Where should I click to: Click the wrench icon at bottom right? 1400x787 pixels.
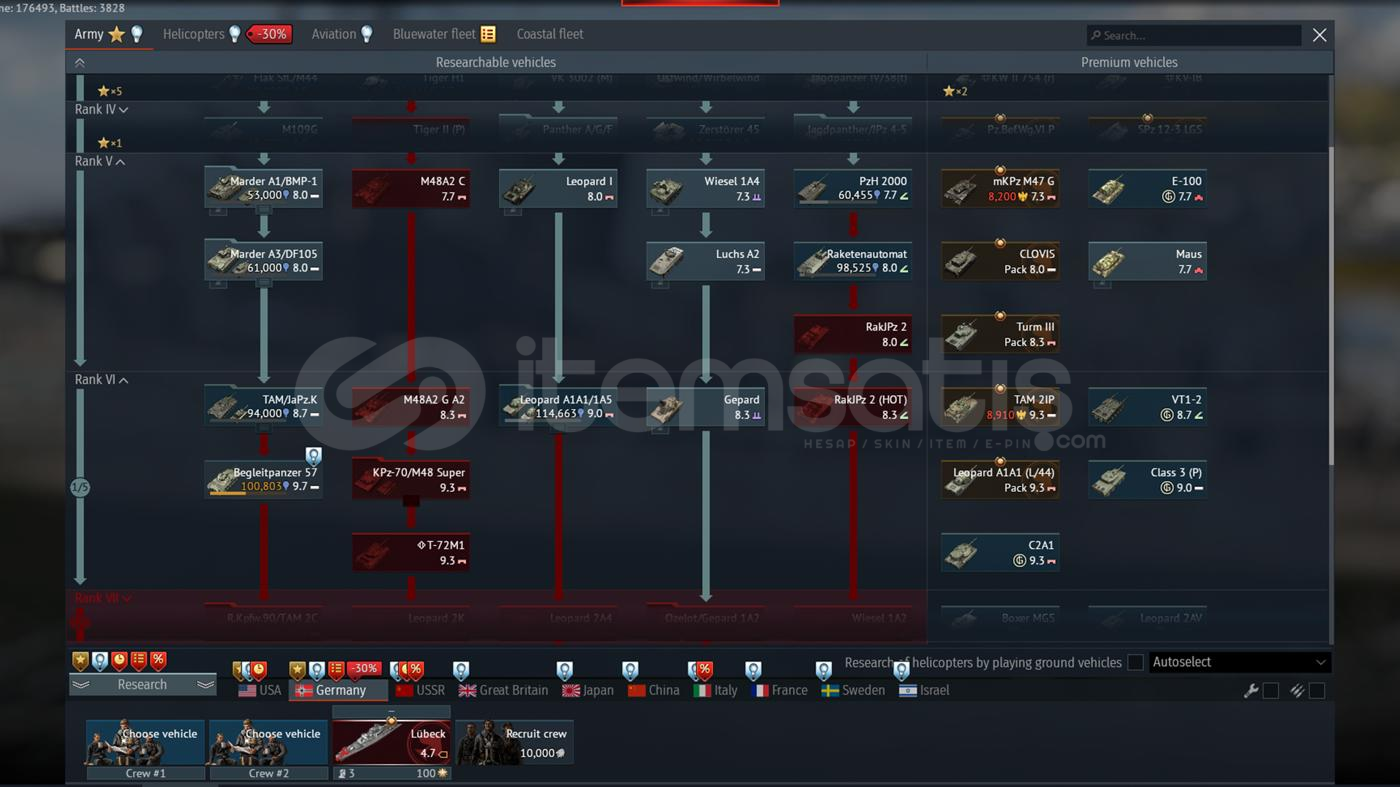pos(1250,691)
